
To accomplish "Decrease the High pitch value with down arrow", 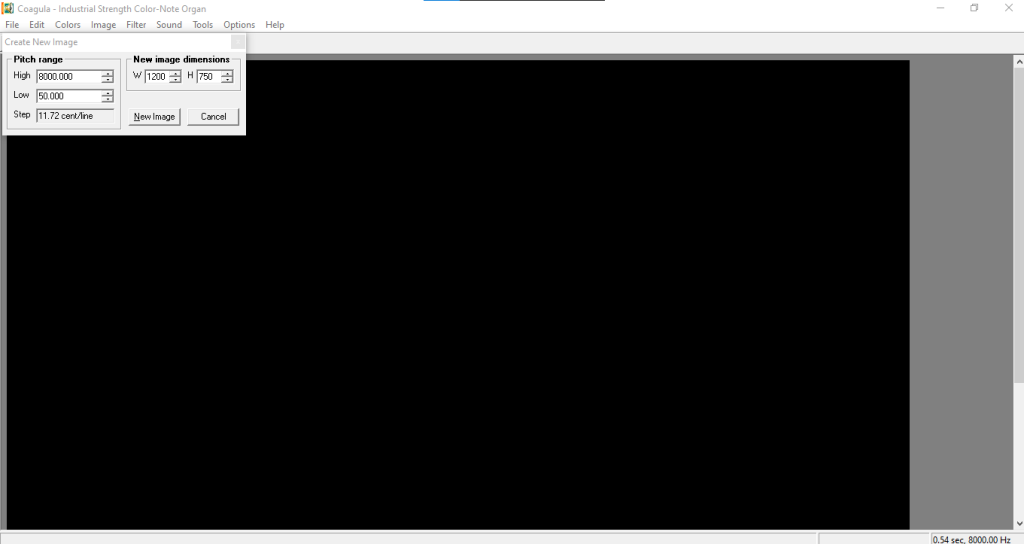I will (107, 80).
